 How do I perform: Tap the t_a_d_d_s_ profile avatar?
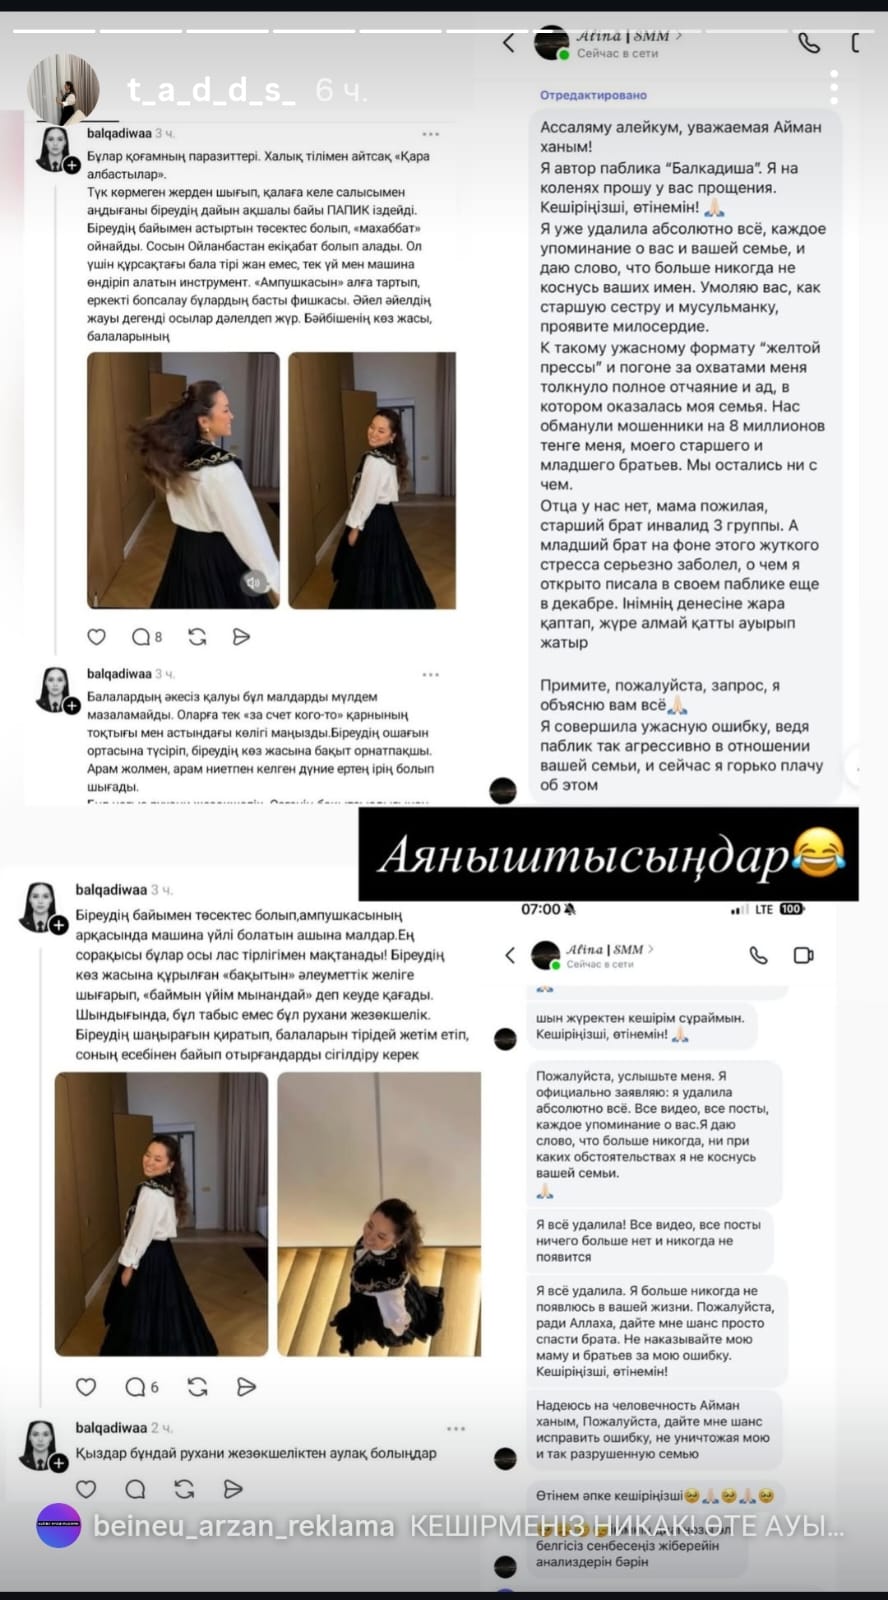(63, 90)
